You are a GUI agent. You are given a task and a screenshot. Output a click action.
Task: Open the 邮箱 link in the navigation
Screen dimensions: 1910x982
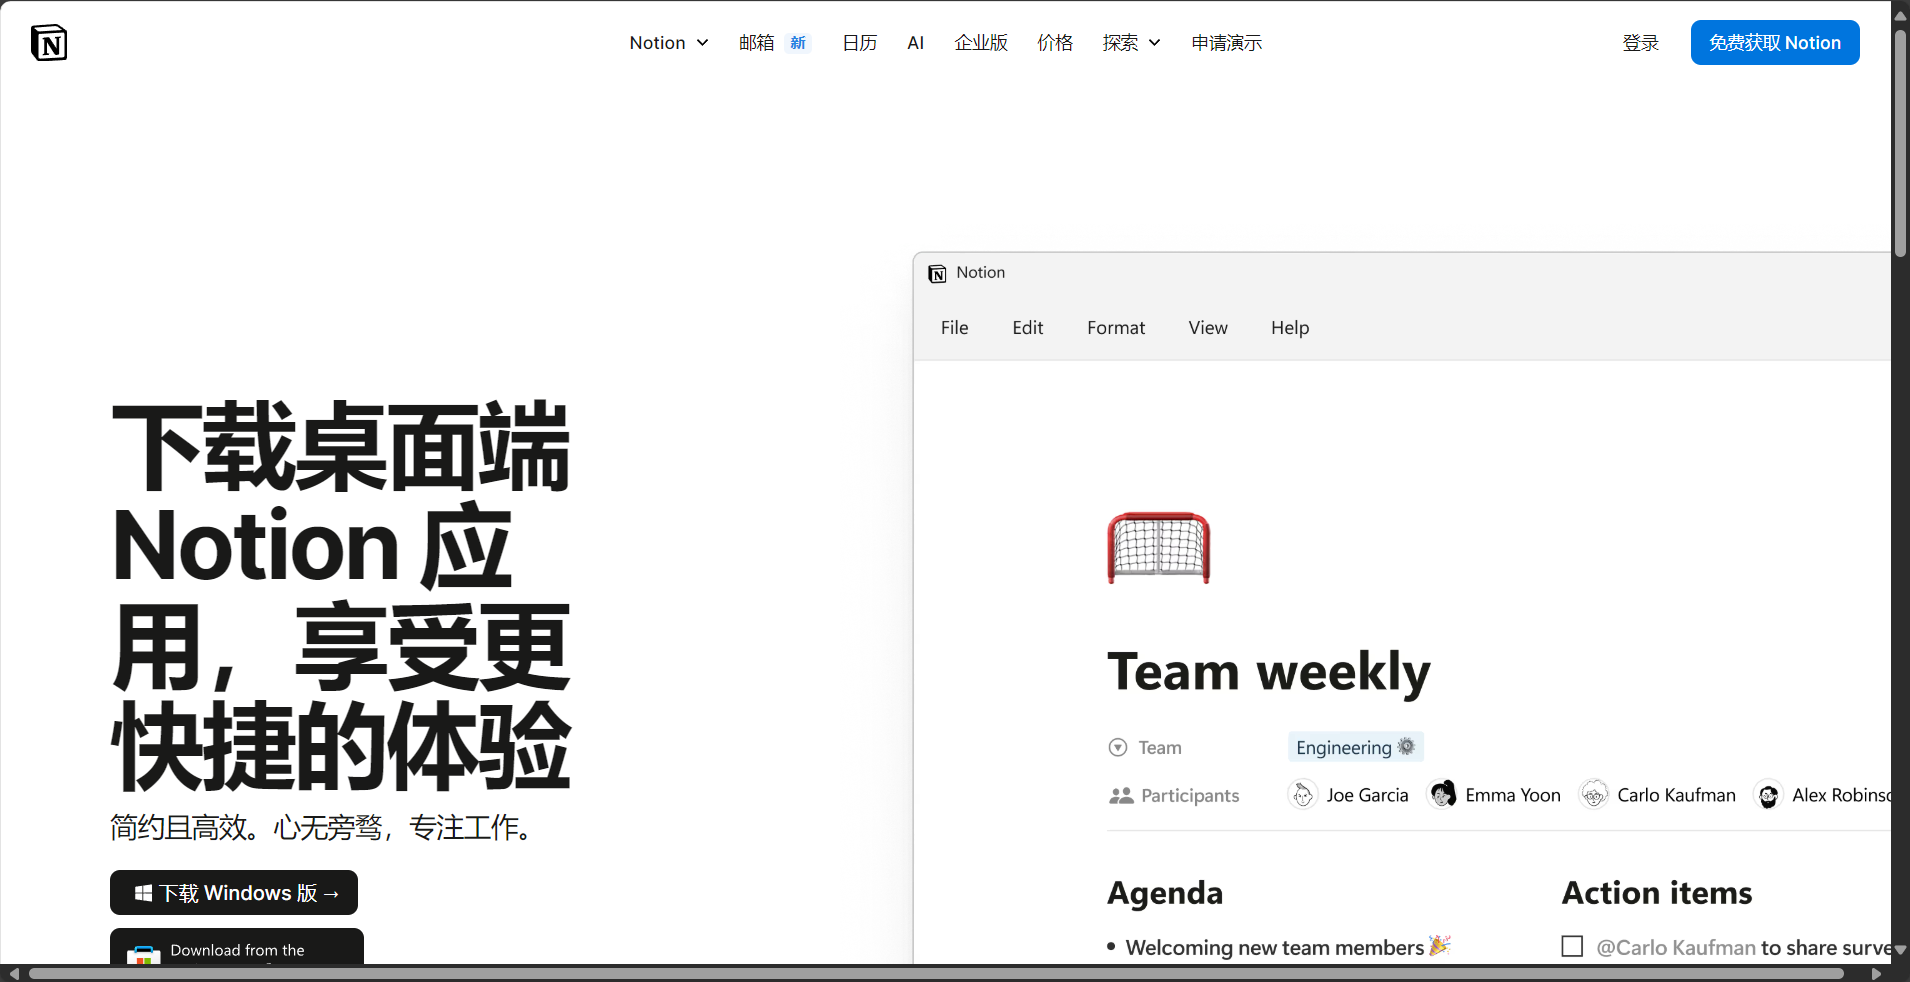click(x=757, y=43)
